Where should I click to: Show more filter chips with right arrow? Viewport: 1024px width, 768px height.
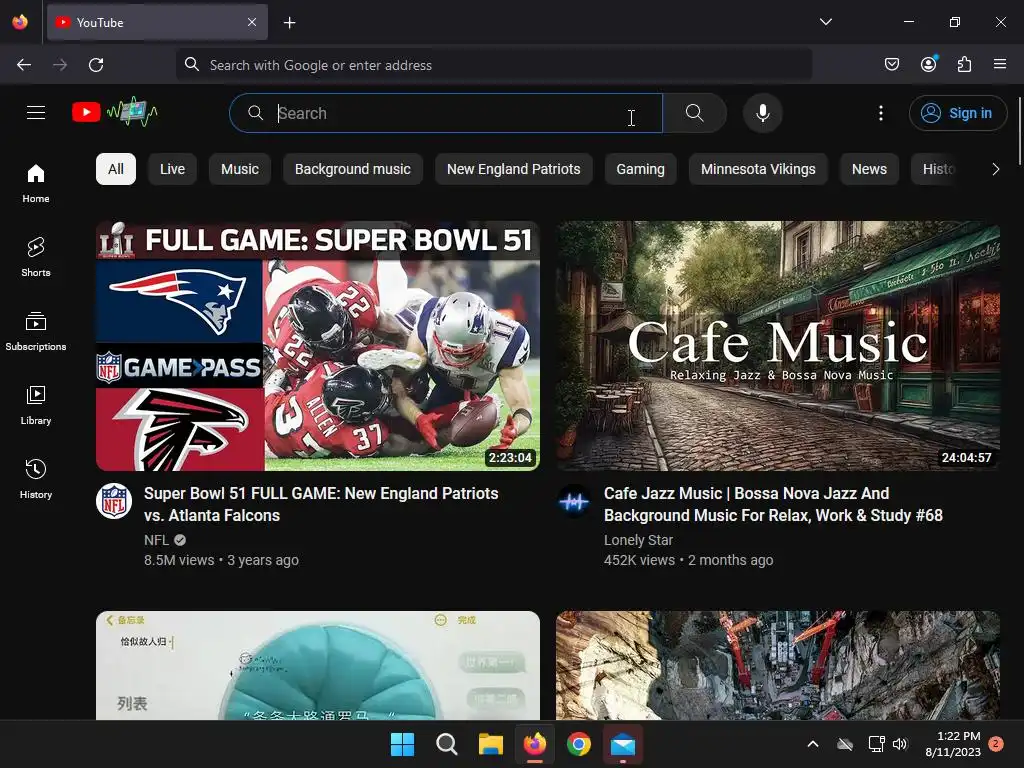pyautogui.click(x=995, y=169)
